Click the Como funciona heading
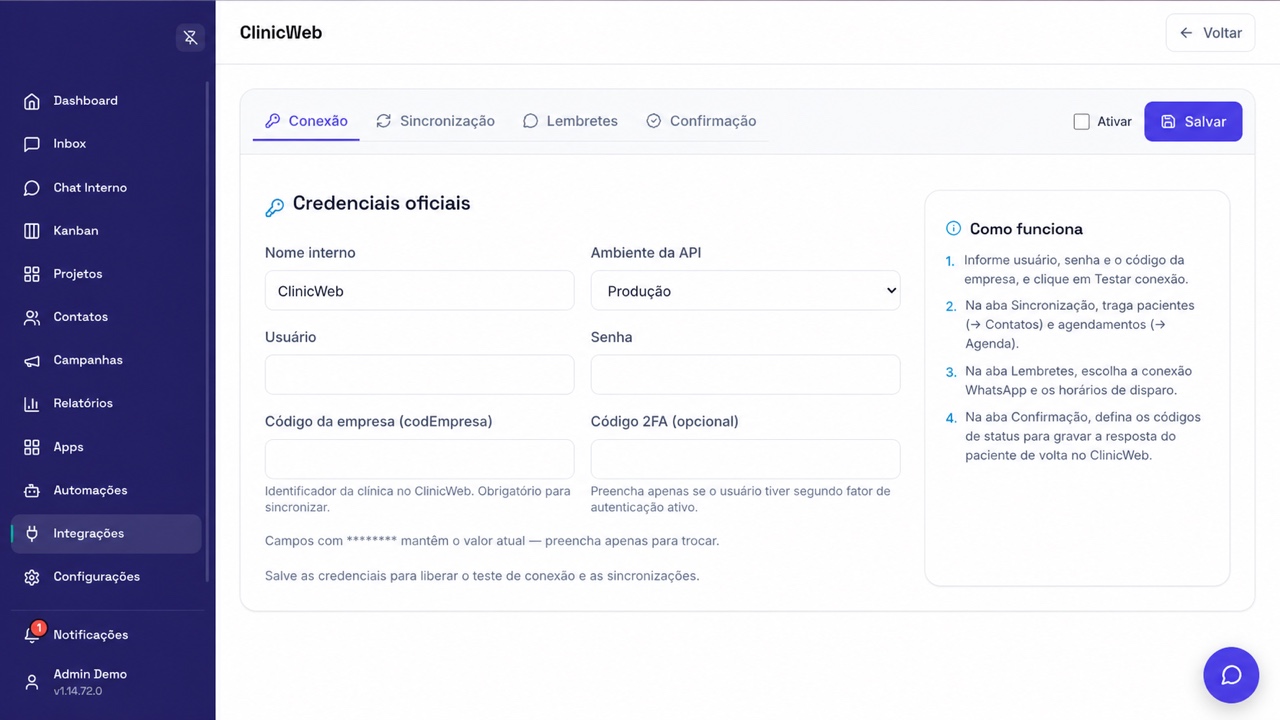This screenshot has width=1280, height=720. pyautogui.click(x=1026, y=228)
